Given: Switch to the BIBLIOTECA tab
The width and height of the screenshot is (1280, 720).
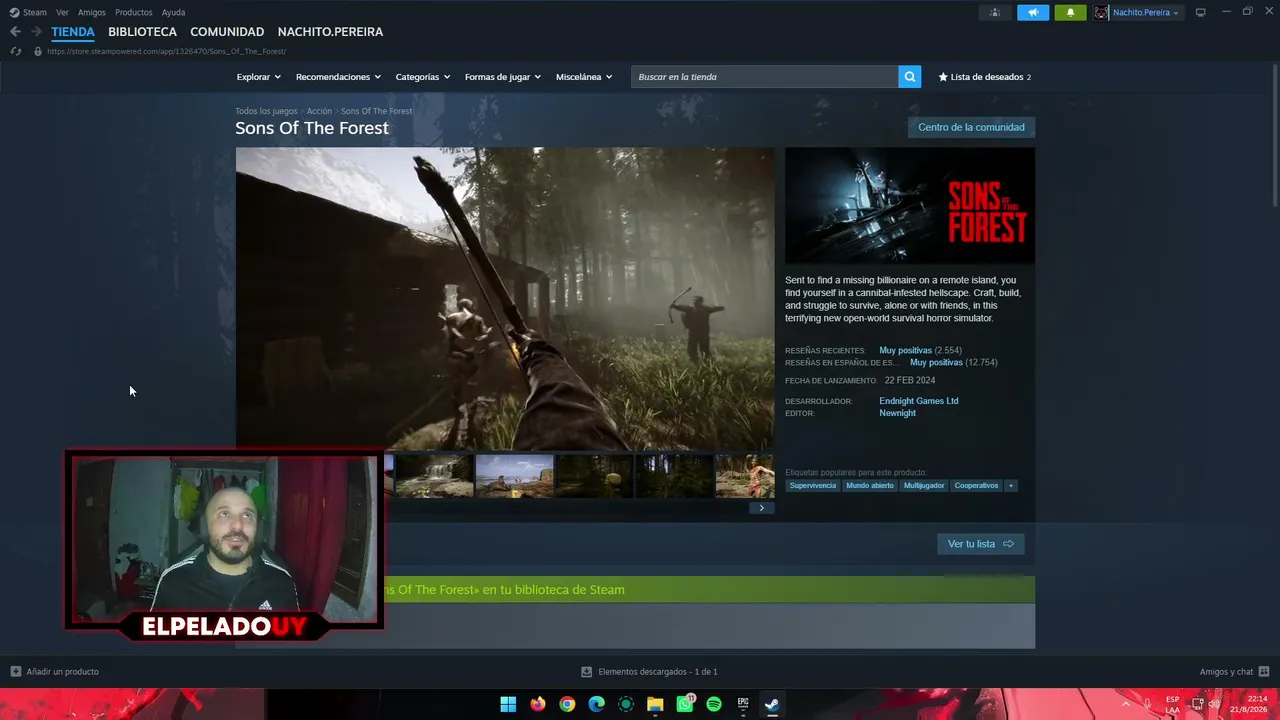Looking at the screenshot, I should 142,32.
